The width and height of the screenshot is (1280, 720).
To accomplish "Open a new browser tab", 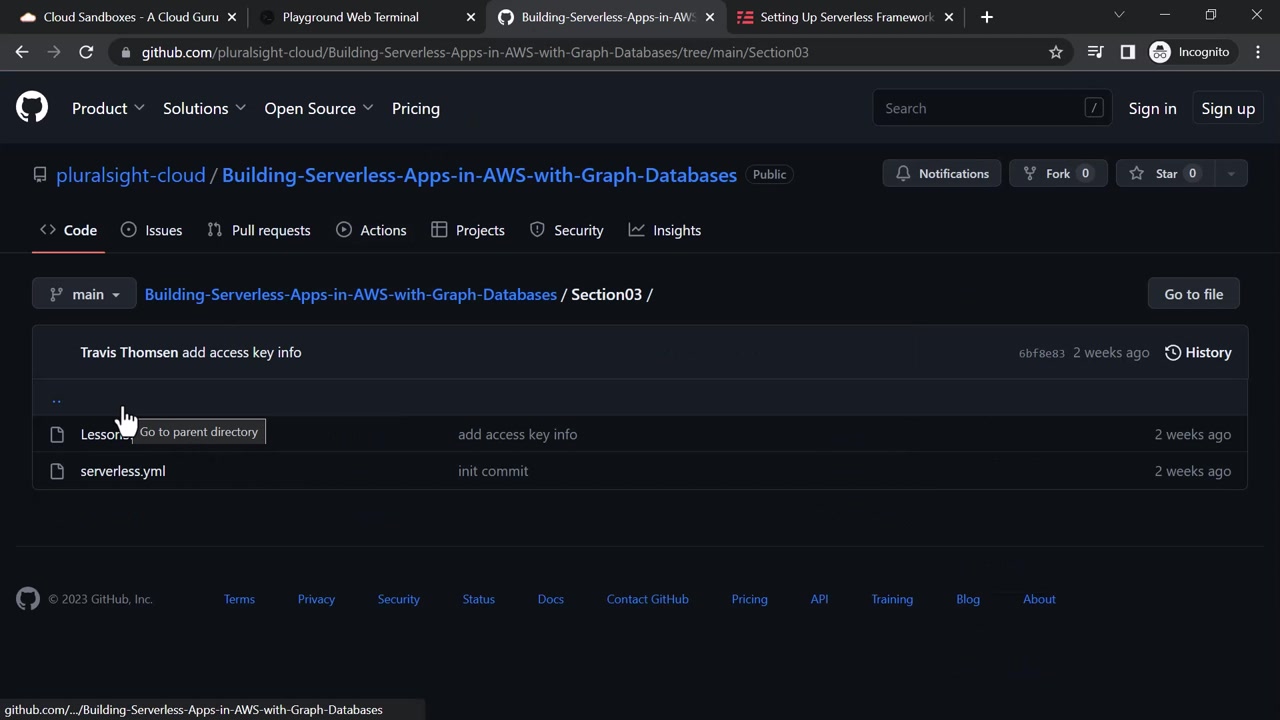I will tap(987, 17).
